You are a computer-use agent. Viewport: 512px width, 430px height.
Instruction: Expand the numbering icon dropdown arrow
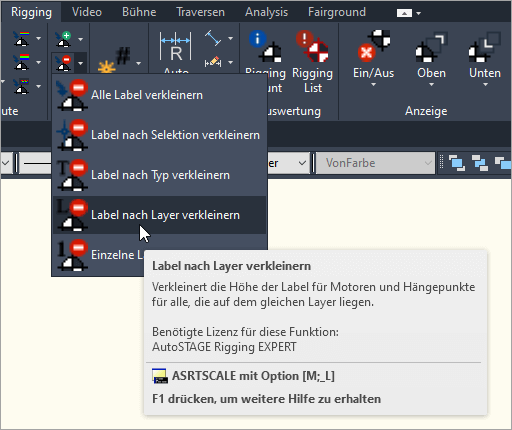(138, 63)
